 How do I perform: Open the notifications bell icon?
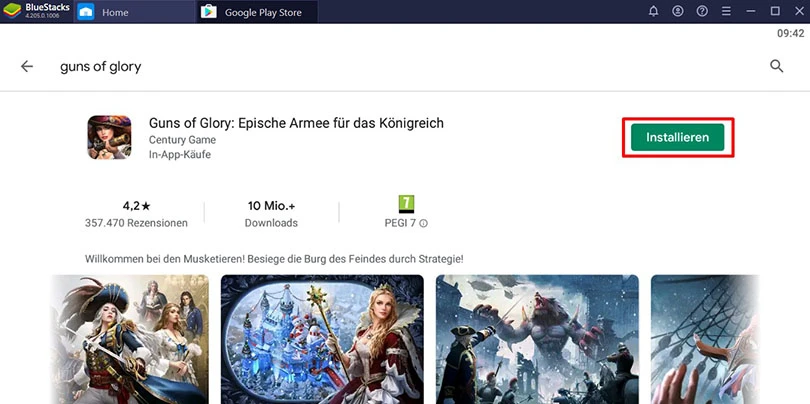pyautogui.click(x=653, y=11)
